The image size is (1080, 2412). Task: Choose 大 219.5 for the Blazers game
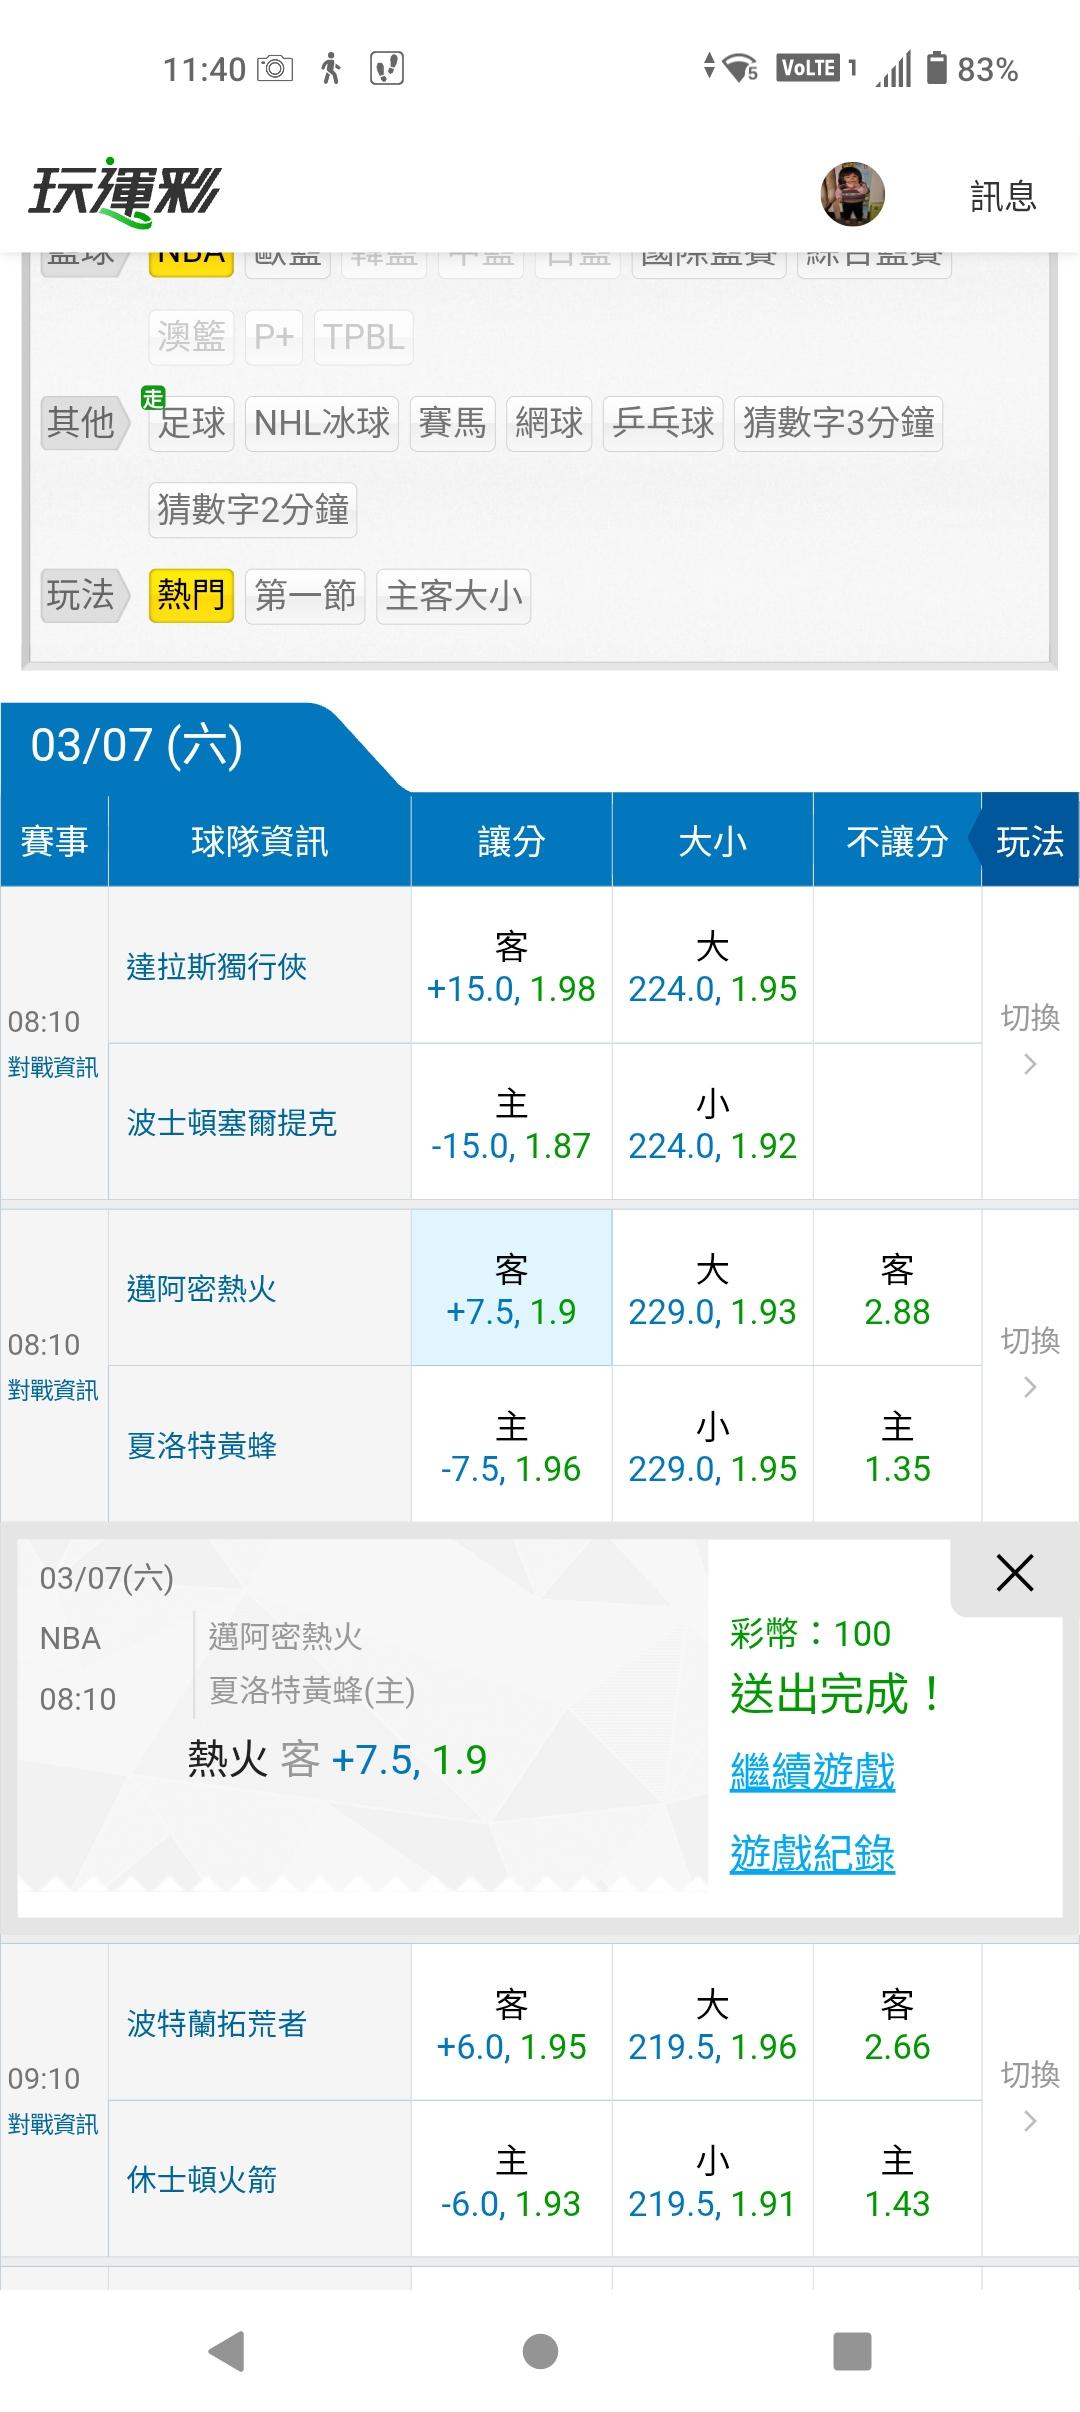(712, 2024)
